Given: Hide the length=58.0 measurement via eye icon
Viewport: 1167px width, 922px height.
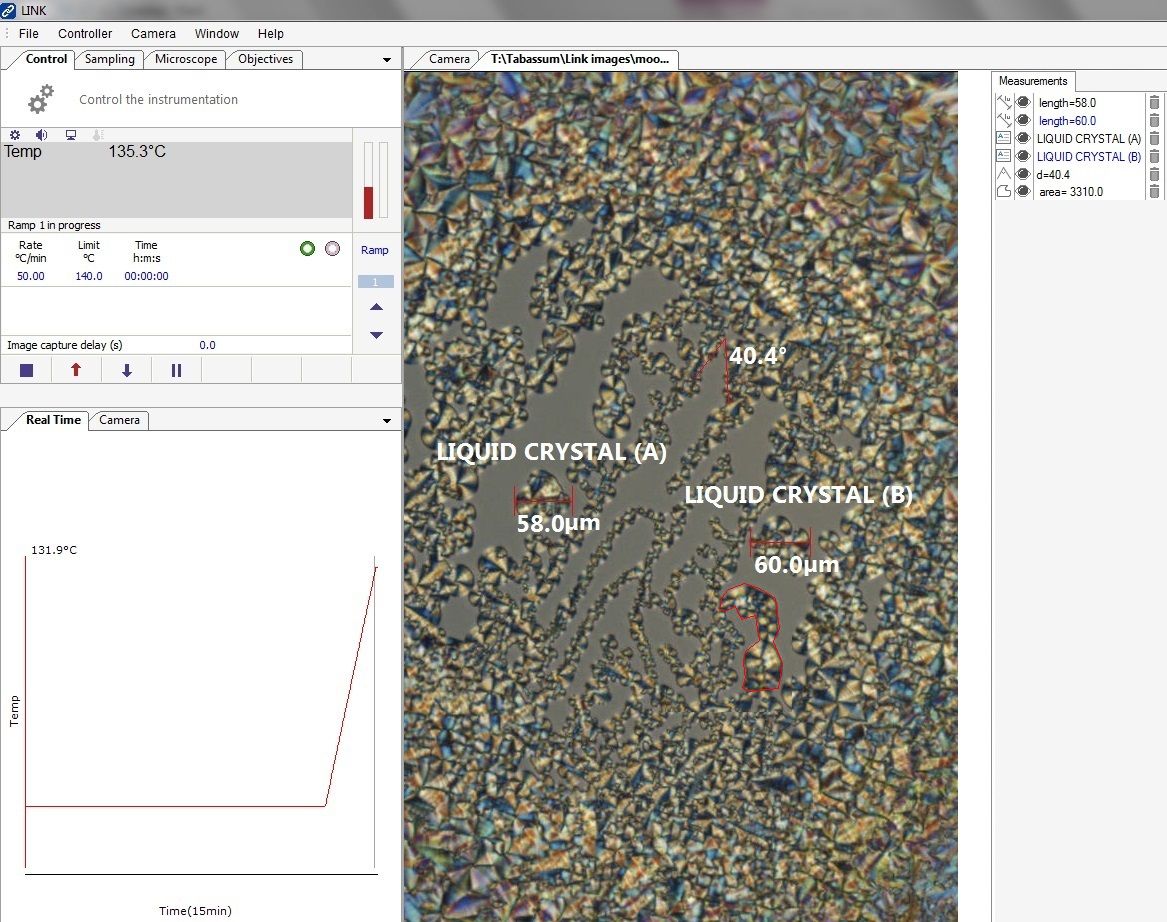Looking at the screenshot, I should pos(1023,102).
